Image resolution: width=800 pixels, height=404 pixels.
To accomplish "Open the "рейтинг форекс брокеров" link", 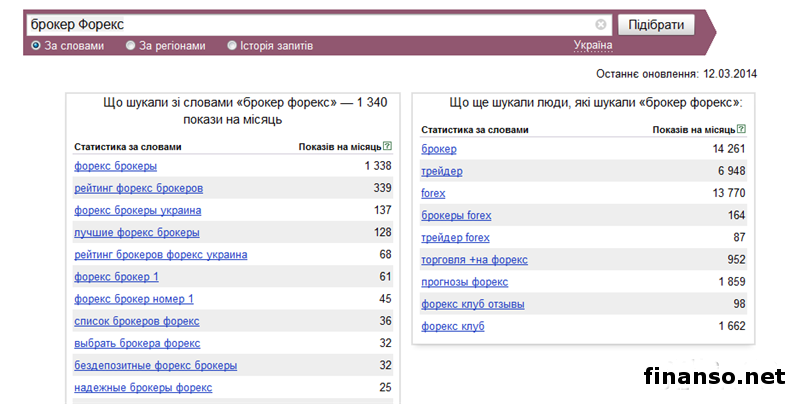I will coord(138,188).
